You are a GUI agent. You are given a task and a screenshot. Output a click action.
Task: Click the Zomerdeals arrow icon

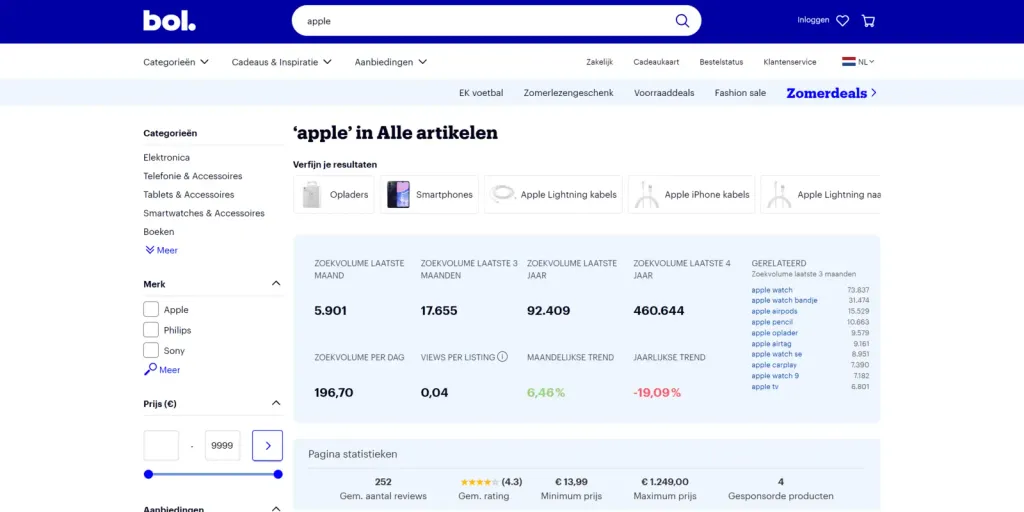pyautogui.click(x=874, y=93)
